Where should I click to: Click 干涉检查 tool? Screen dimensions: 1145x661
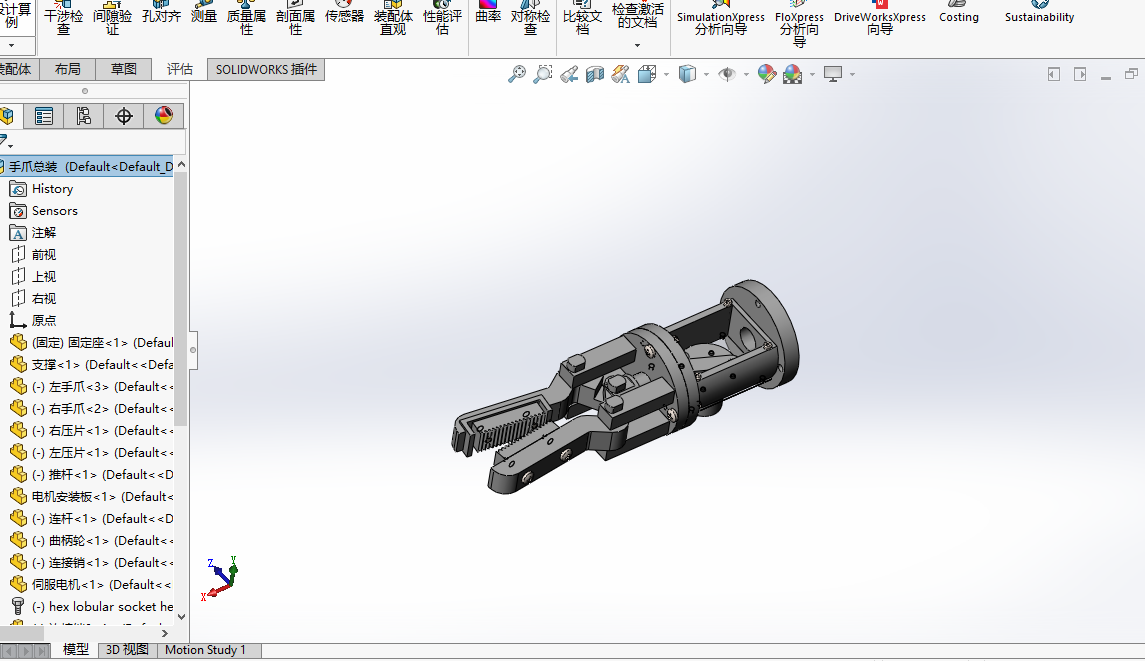pos(64,18)
